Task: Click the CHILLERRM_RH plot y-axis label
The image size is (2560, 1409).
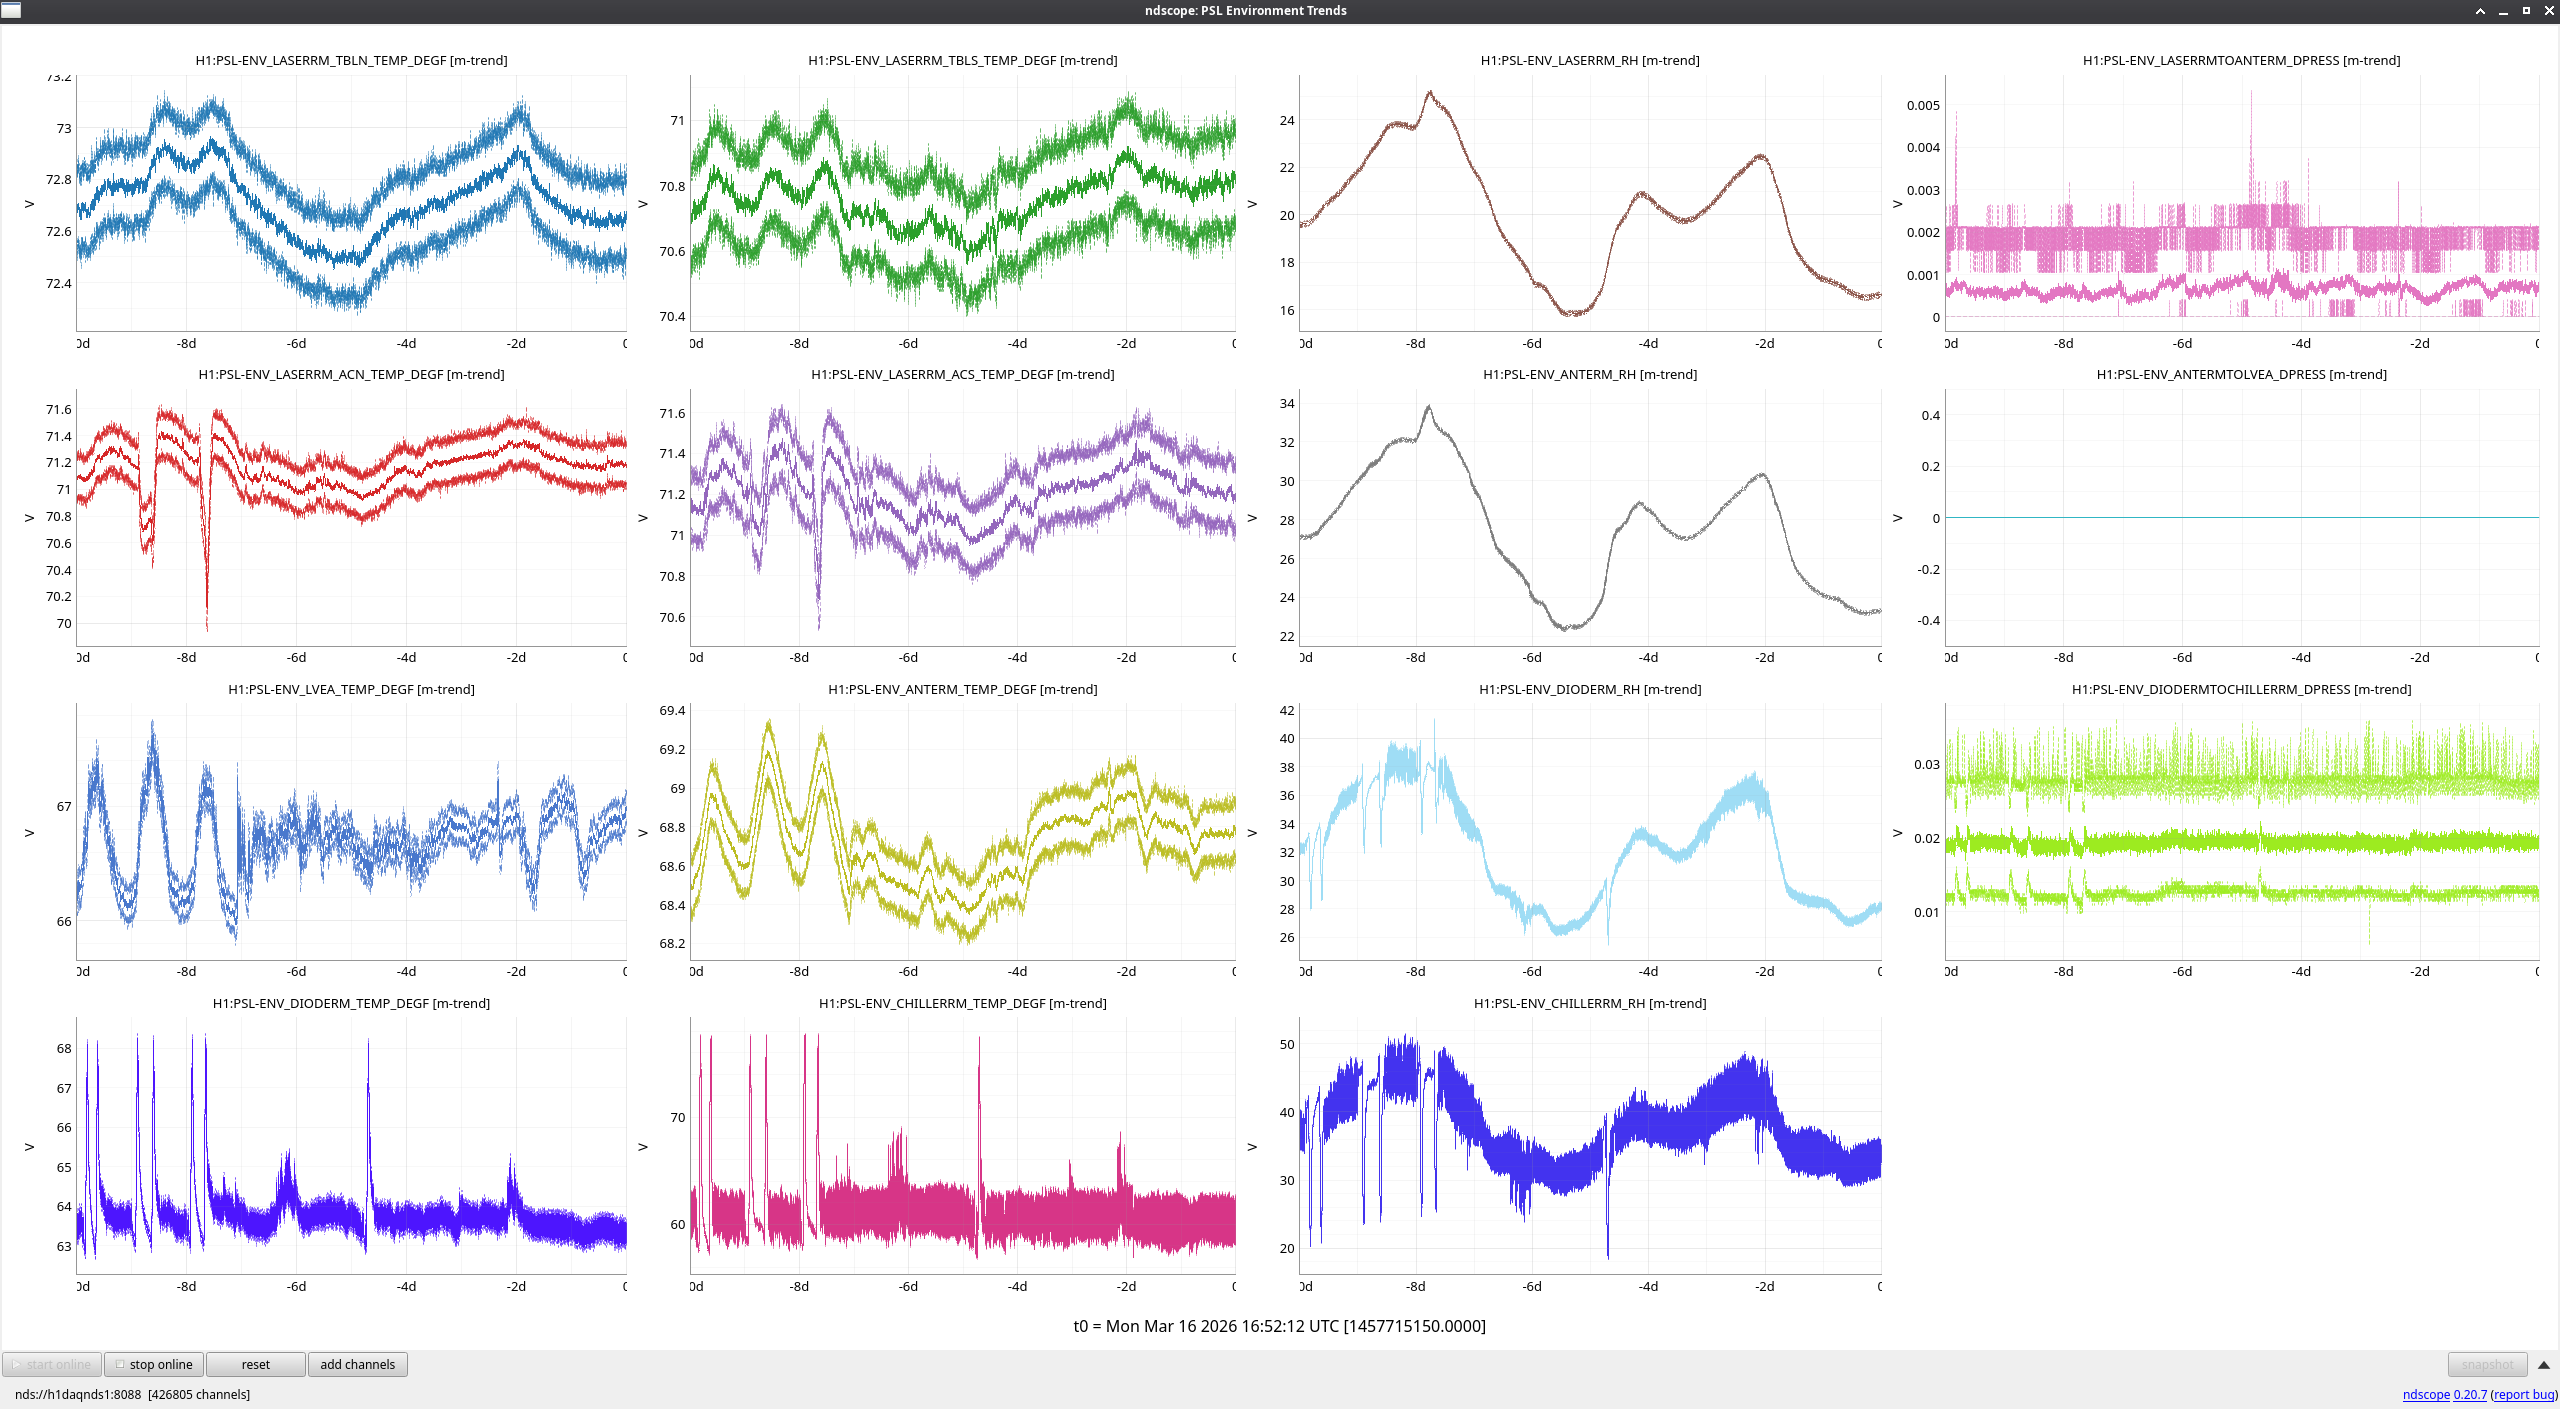Action: pos(1252,1146)
